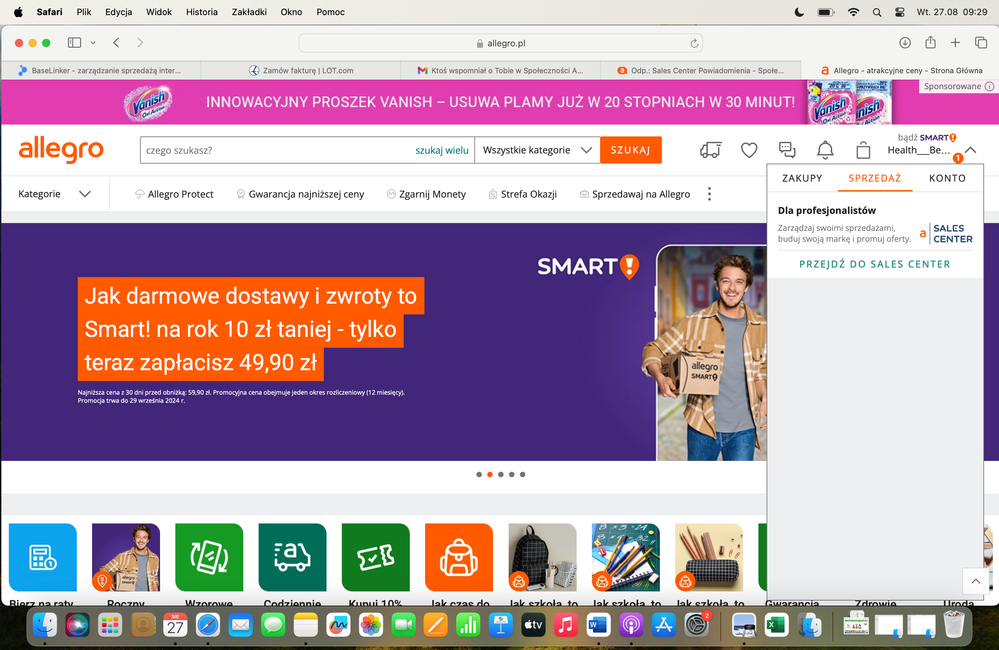999x650 pixels.
Task: Open Sprzedawaj na Allegro link
Action: pos(635,194)
